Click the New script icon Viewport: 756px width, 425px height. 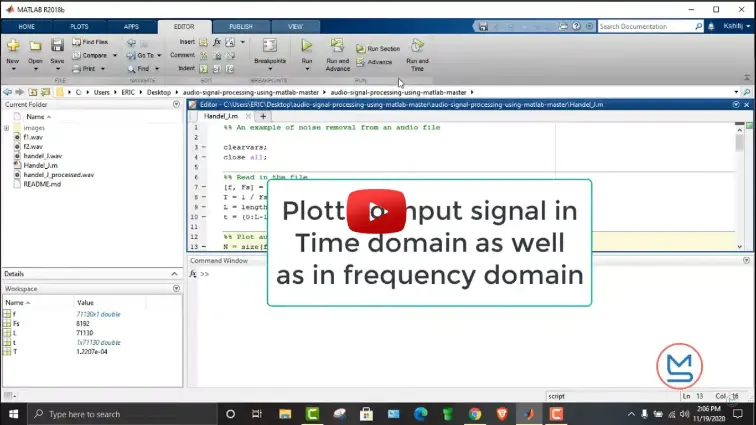coord(12,46)
